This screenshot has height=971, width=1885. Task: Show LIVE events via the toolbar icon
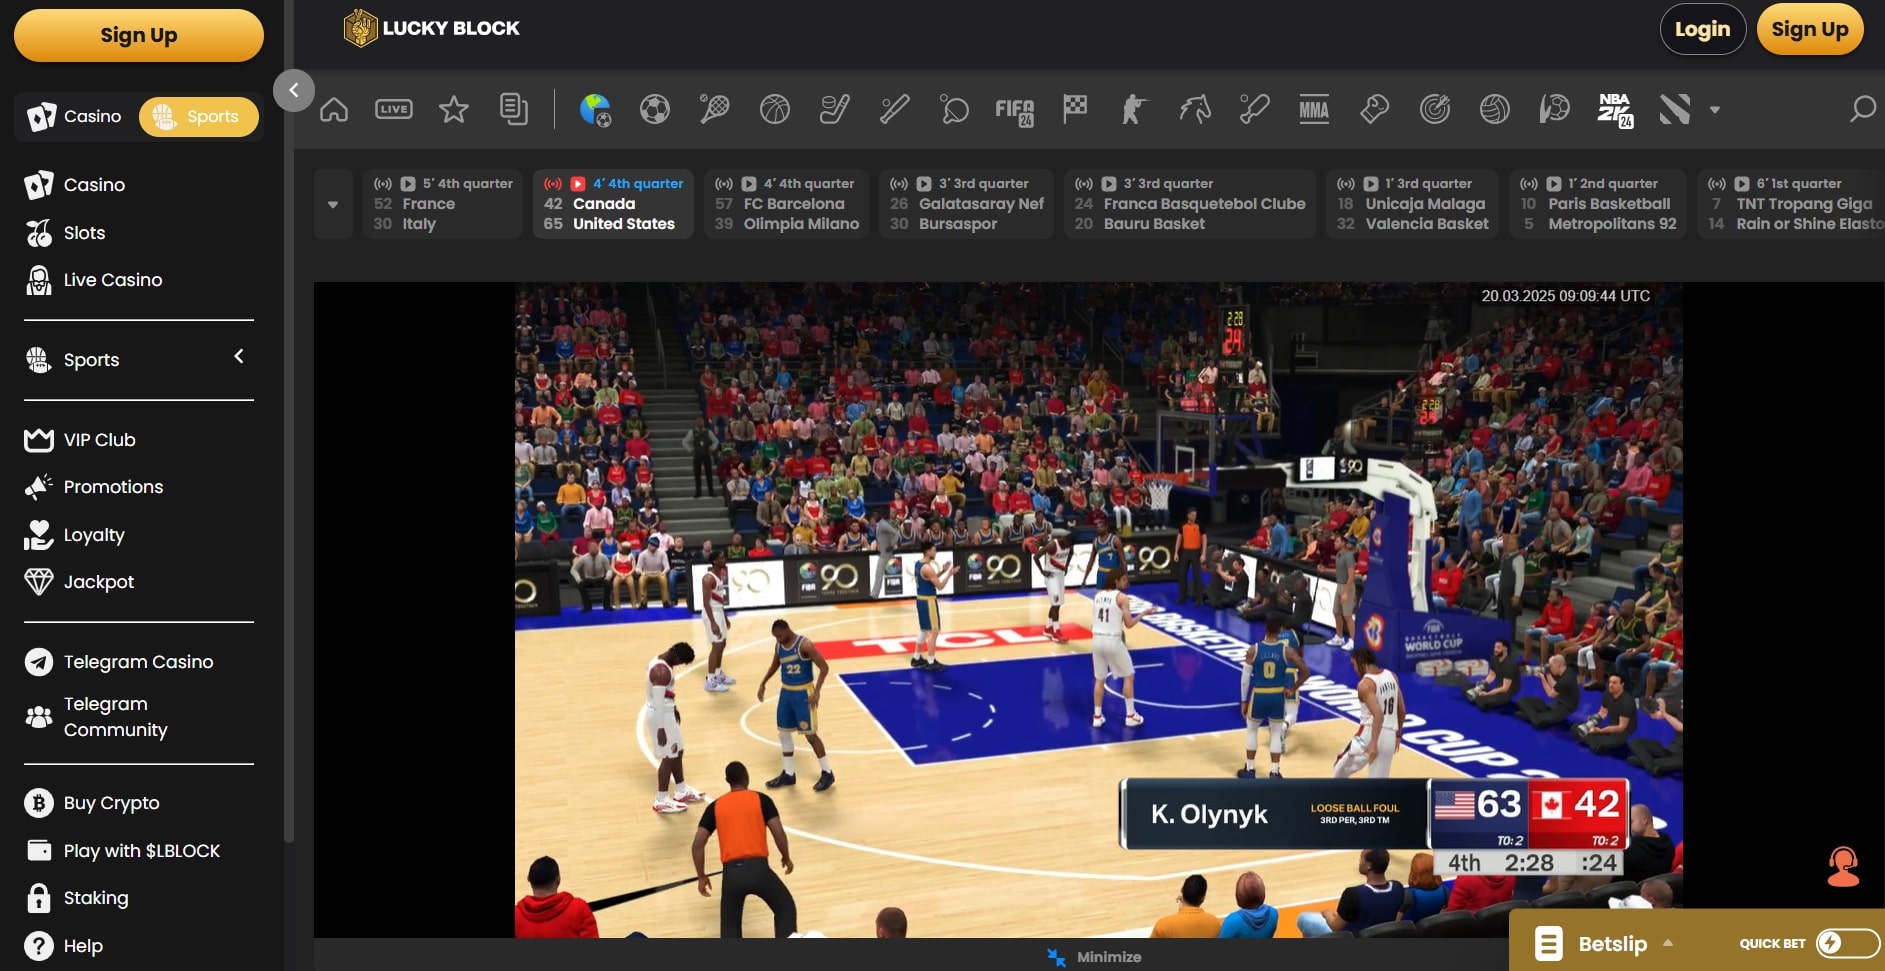coord(394,109)
